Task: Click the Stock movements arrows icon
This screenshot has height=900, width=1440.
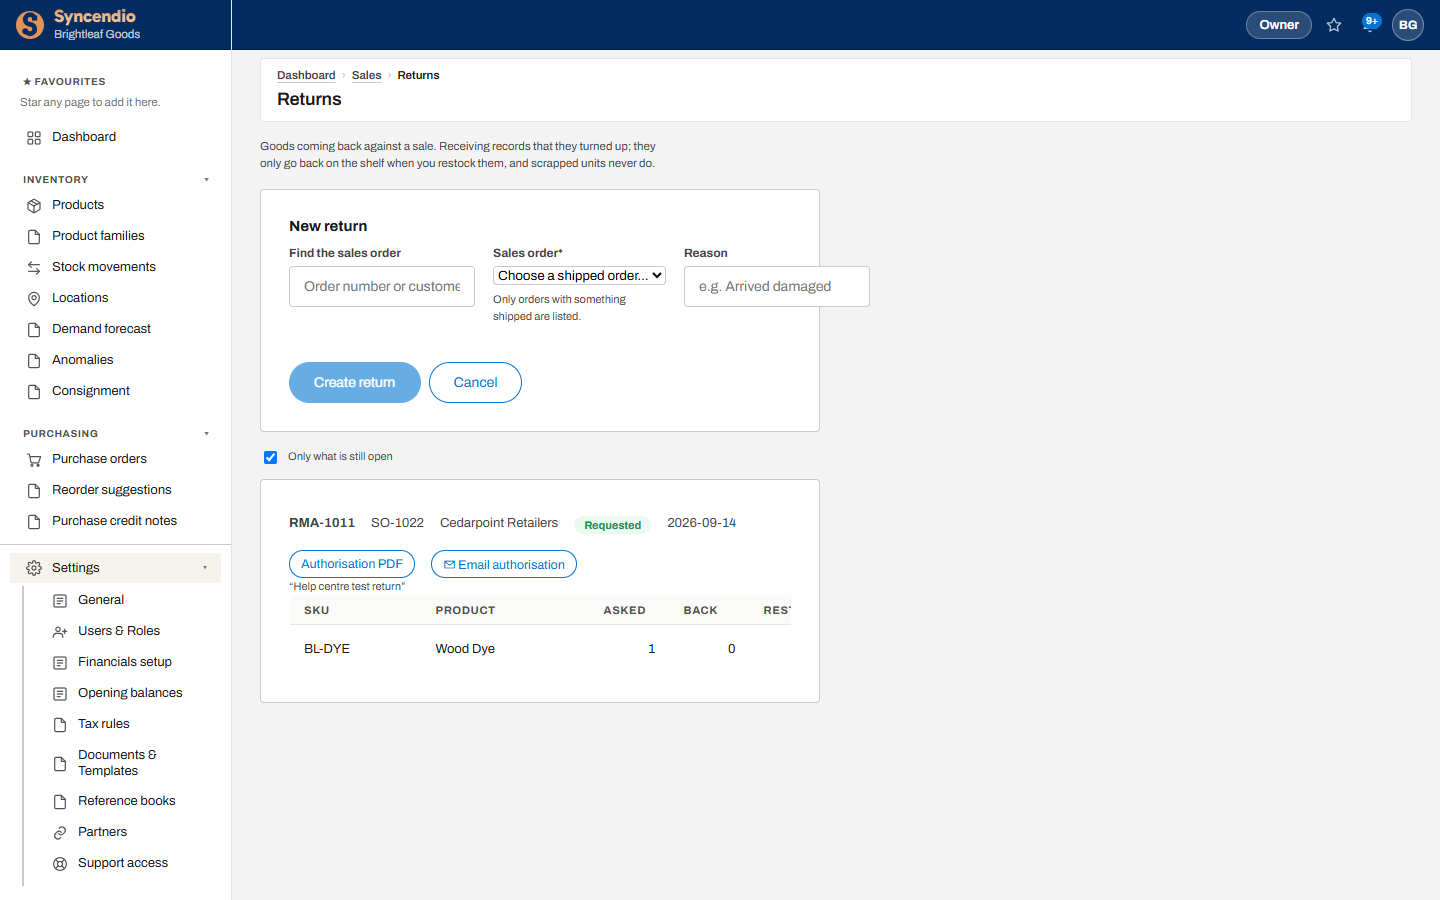Action: tap(34, 268)
